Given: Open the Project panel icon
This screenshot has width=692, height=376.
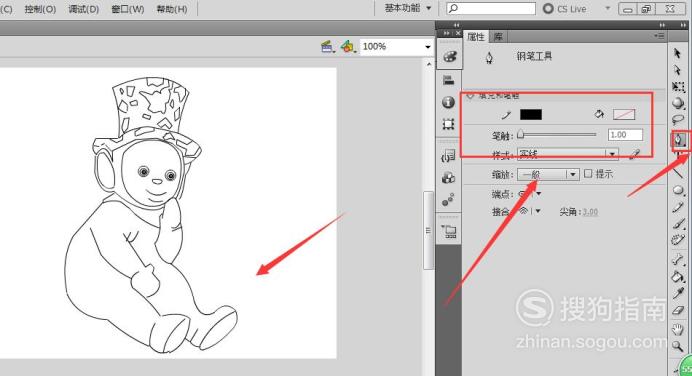Looking at the screenshot, I should click(449, 231).
